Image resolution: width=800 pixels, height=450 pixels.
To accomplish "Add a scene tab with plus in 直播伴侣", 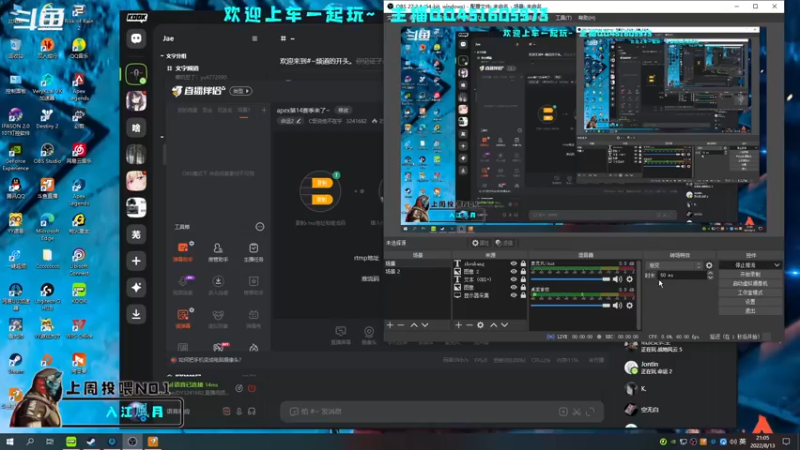I will pos(264,110).
